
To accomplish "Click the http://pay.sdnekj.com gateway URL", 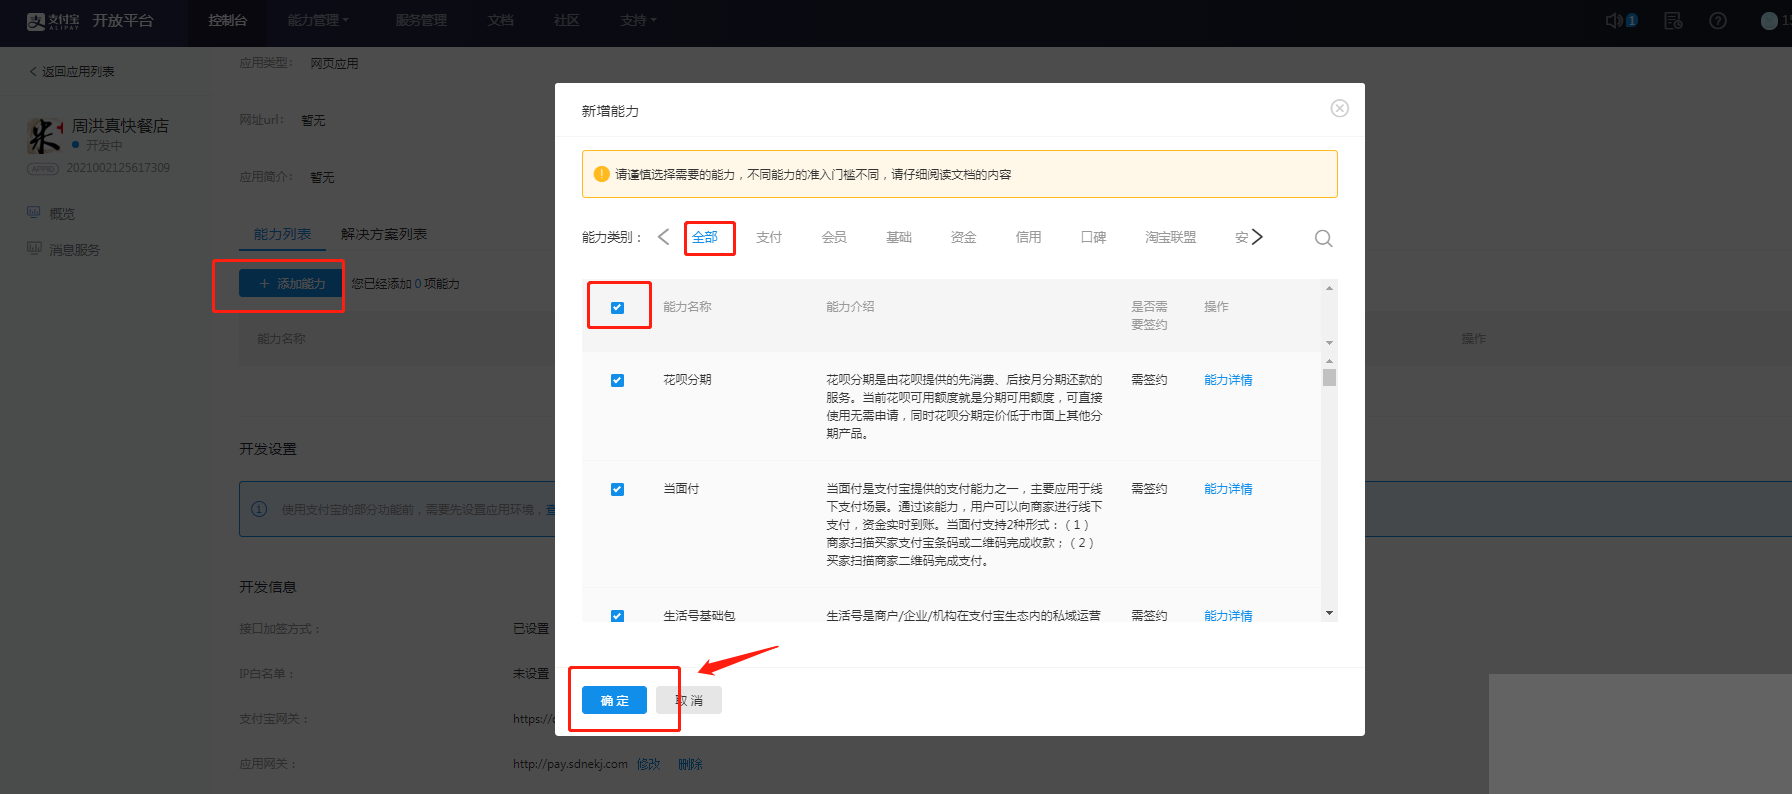I will click(x=570, y=764).
